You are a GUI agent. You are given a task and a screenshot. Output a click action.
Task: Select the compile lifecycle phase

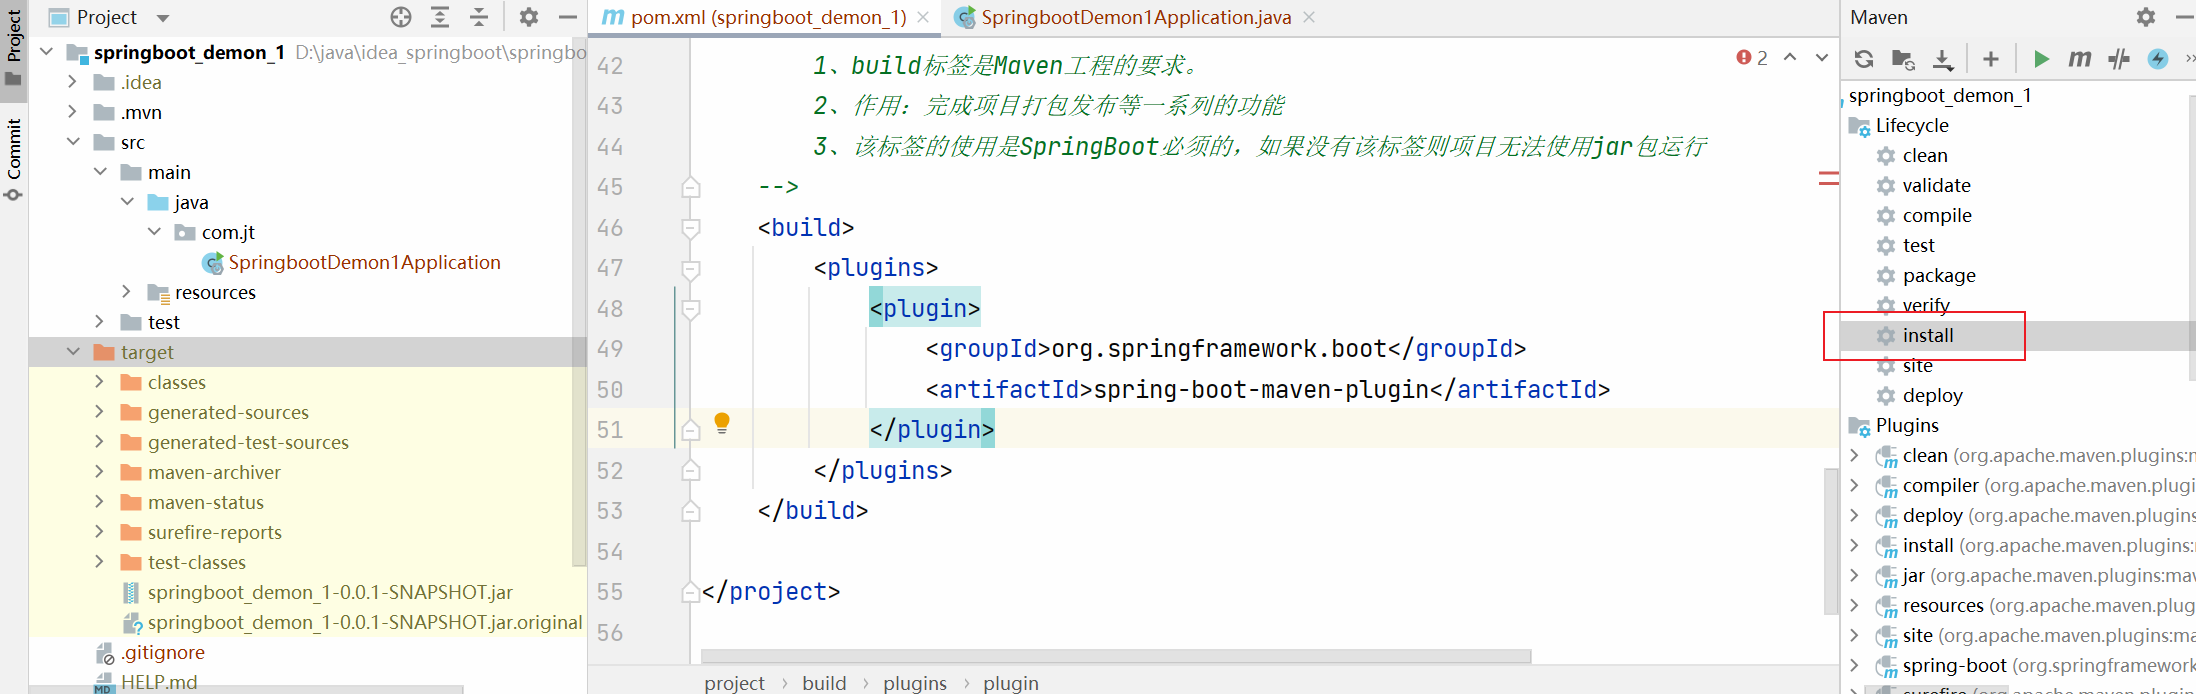1937,215
